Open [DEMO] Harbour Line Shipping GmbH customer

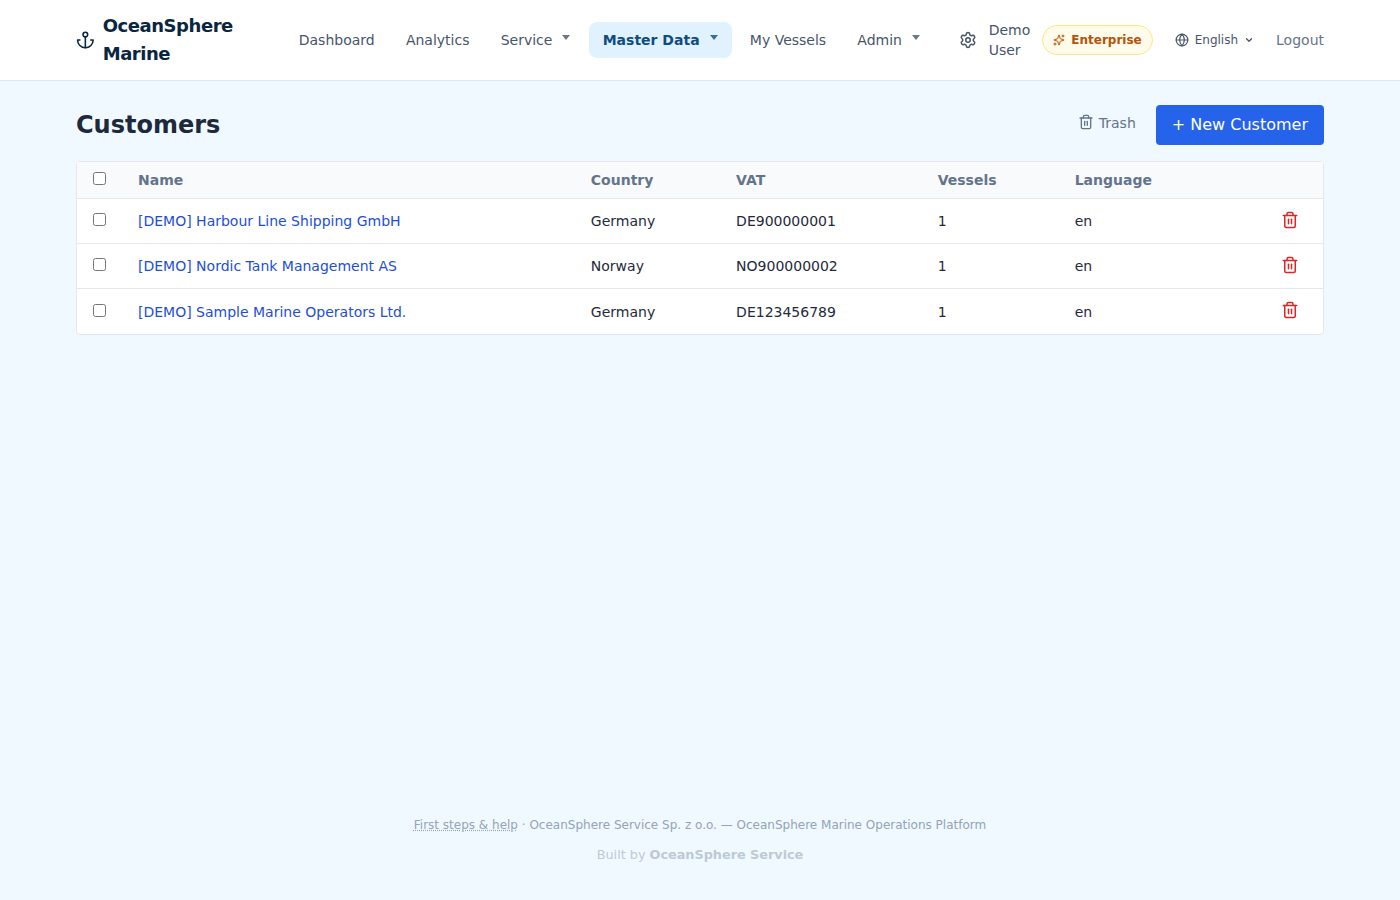pyautogui.click(x=269, y=221)
